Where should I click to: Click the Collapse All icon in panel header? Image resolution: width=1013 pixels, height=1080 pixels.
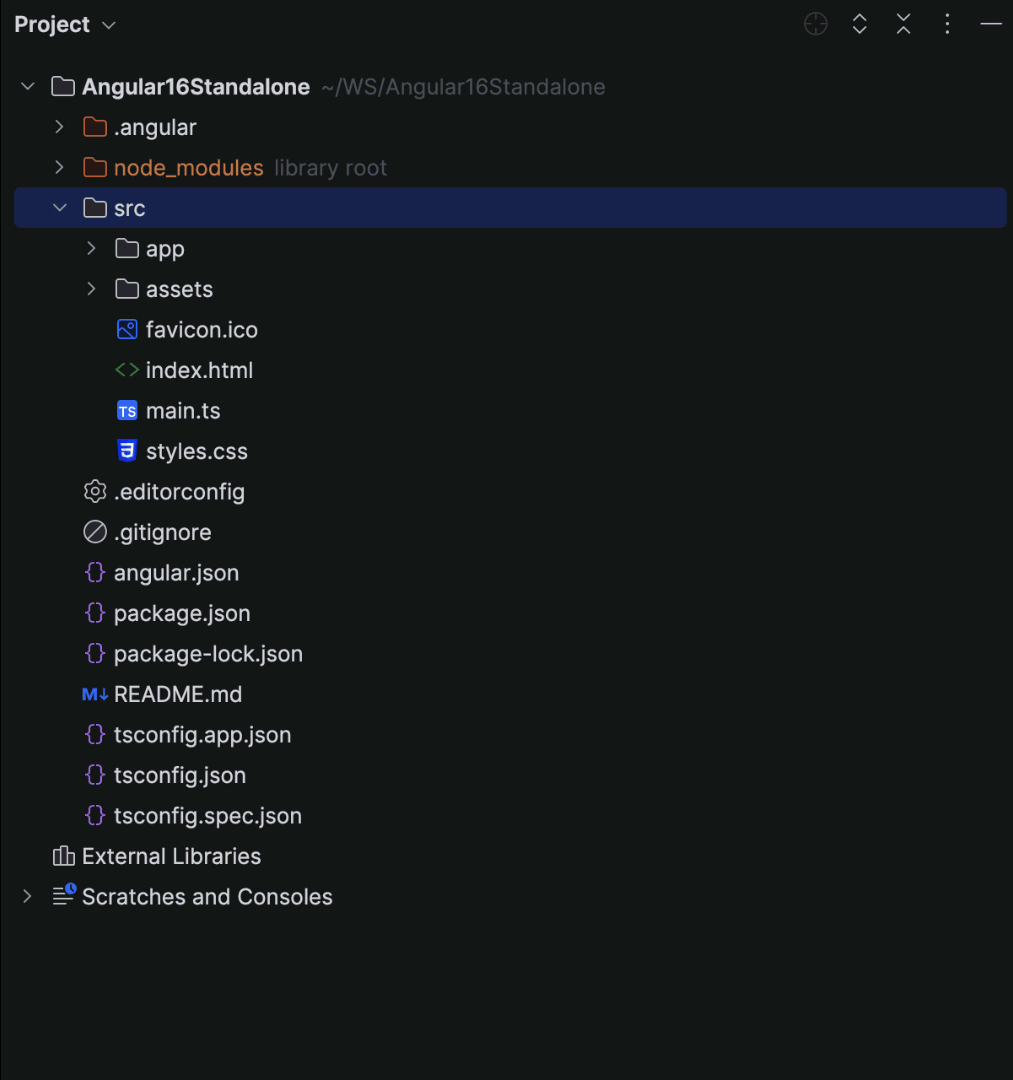click(x=903, y=24)
